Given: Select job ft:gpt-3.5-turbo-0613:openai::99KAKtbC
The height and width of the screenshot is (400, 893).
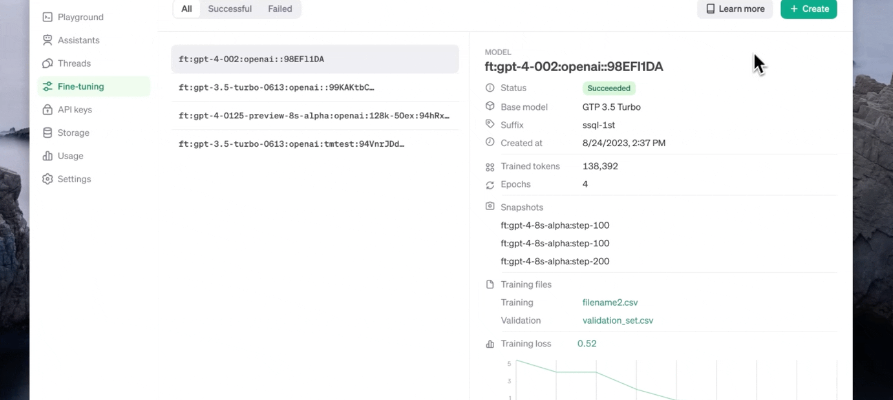Looking at the screenshot, I should 315,87.
